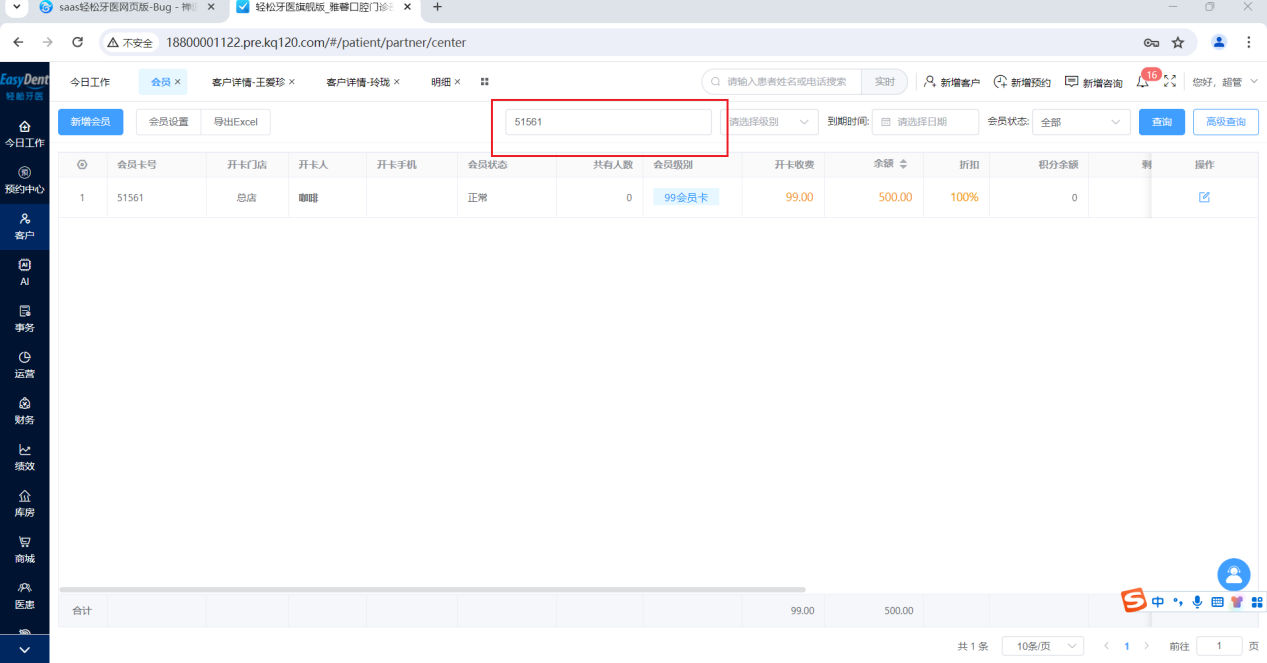Viewport: 1267px width, 663px height.
Task: Open the 请选择级别 dropdown
Action: [x=769, y=122]
